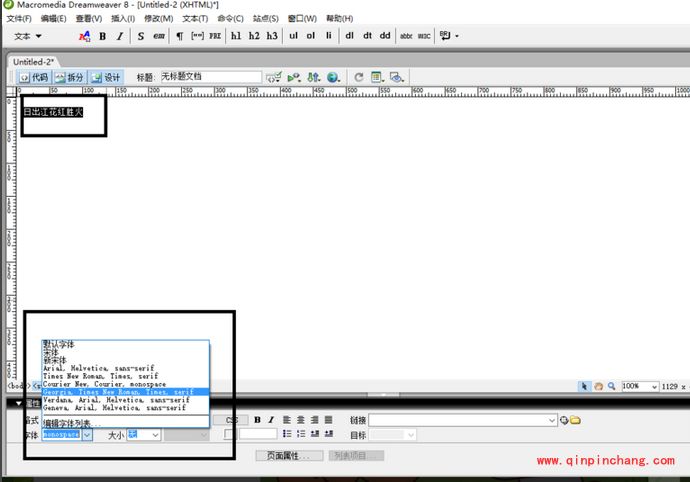Viewport: 690px width, 482px height.
Task: Click the paragraph mark icon in the toolbar
Action: click(180, 36)
